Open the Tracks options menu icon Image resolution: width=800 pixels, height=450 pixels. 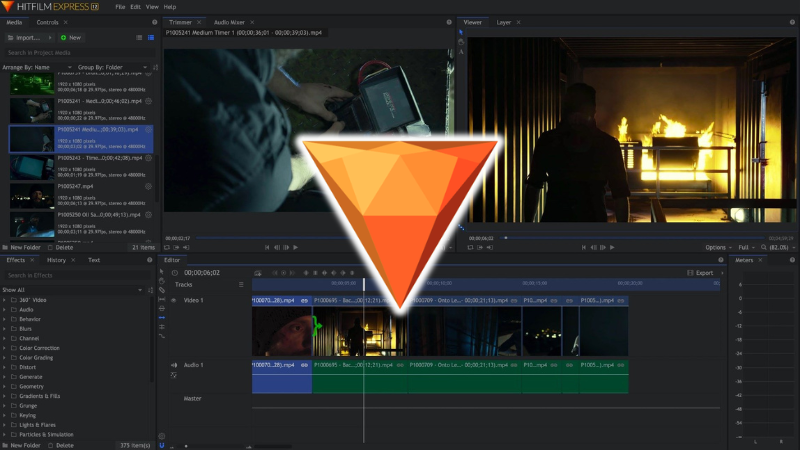click(x=241, y=285)
